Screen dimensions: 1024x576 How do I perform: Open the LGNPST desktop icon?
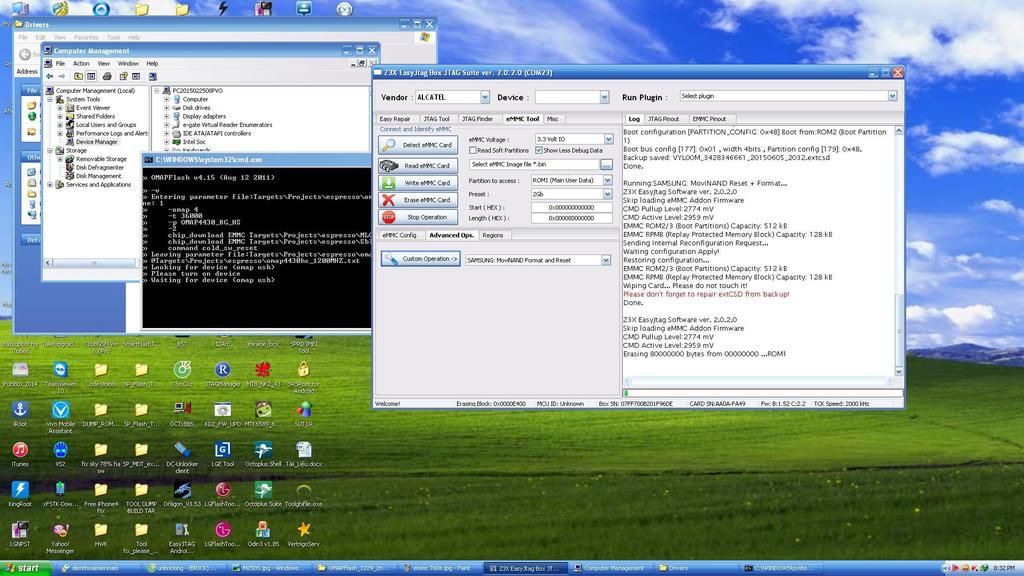click(x=20, y=534)
